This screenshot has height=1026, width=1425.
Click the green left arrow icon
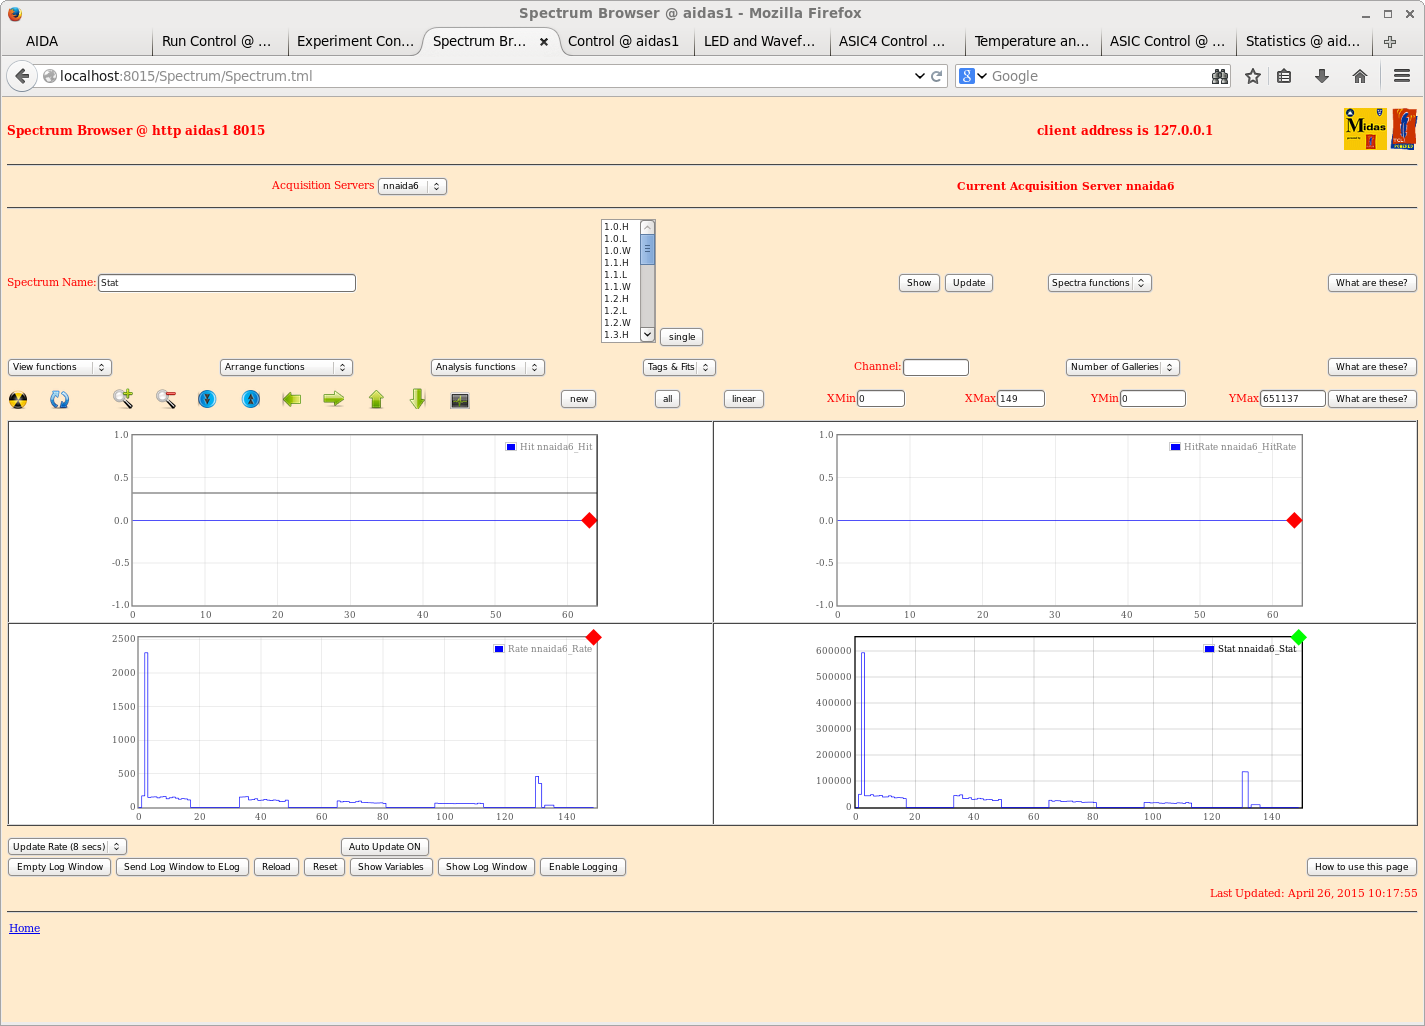click(x=292, y=399)
